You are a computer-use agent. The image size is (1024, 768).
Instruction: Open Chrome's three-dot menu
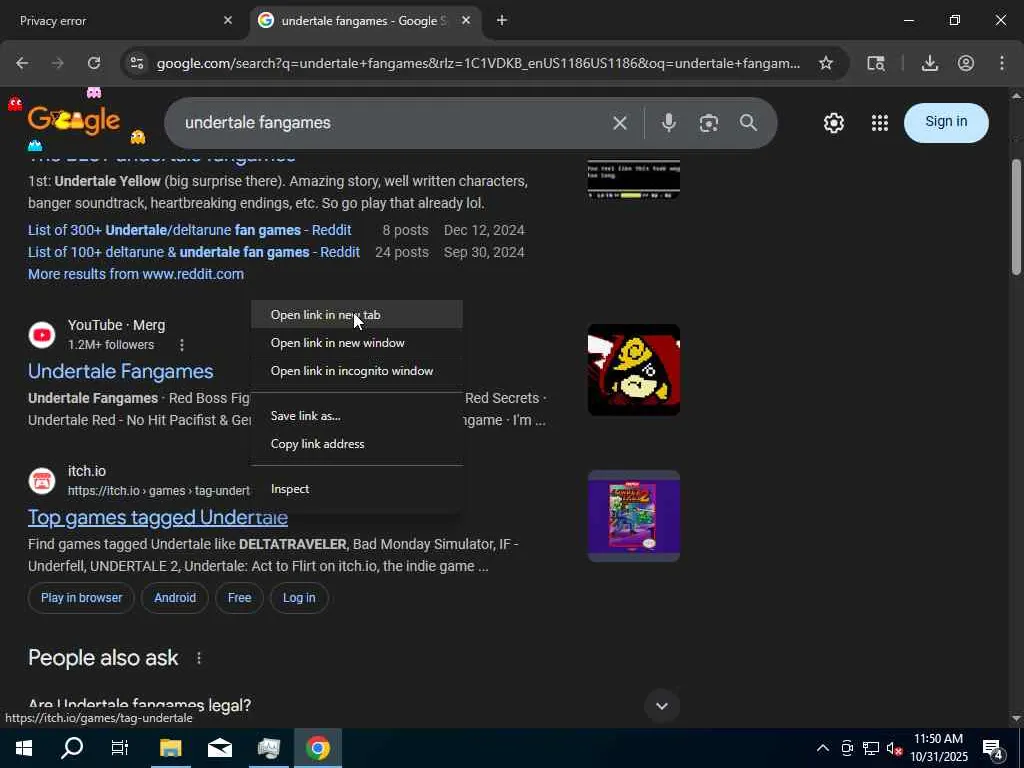1002,63
